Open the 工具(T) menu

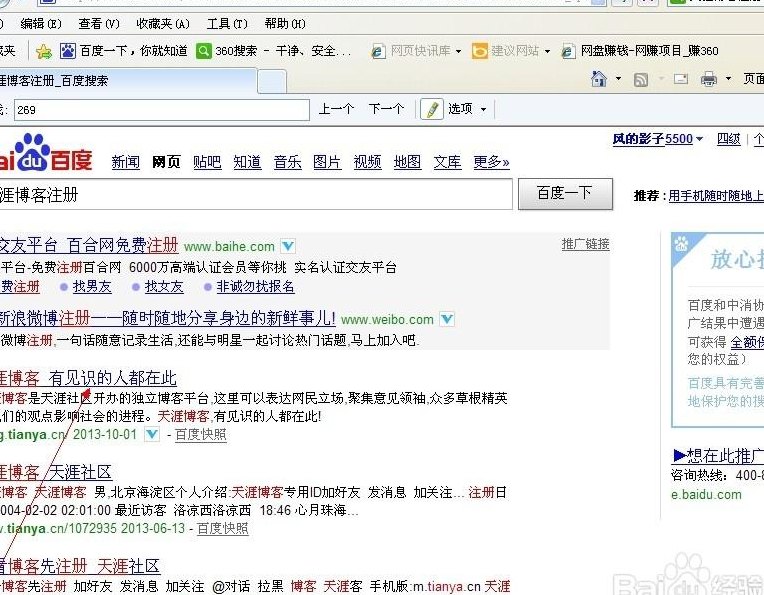tap(227, 23)
